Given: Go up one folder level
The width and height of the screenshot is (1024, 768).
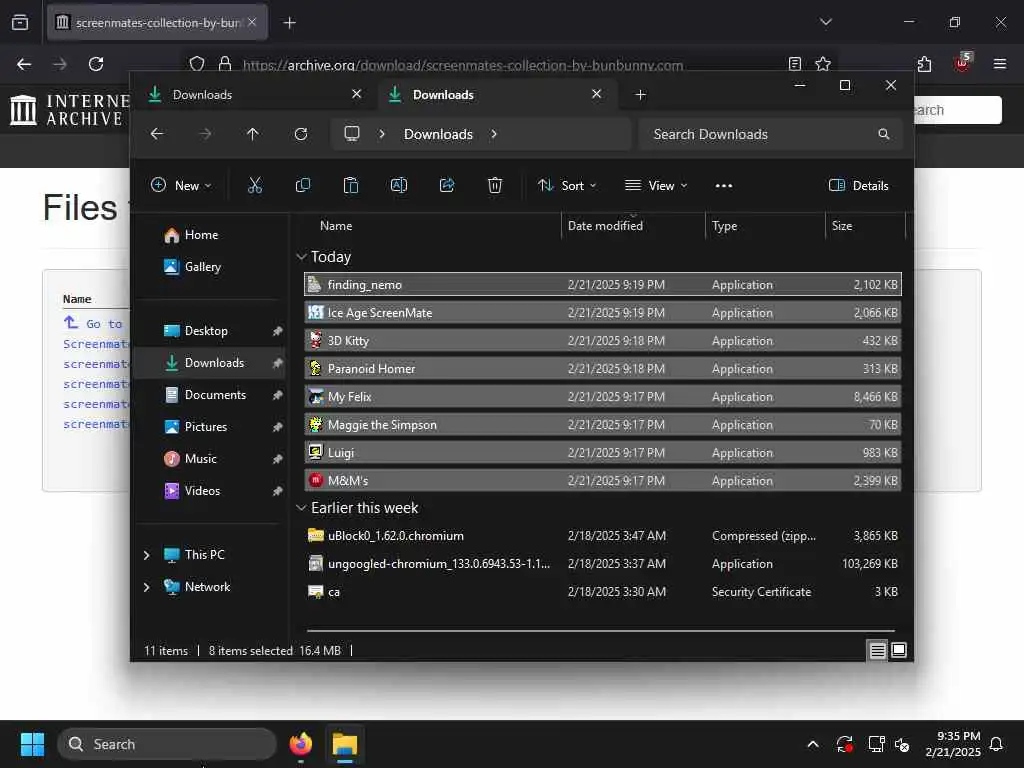Looking at the screenshot, I should coord(253,134).
